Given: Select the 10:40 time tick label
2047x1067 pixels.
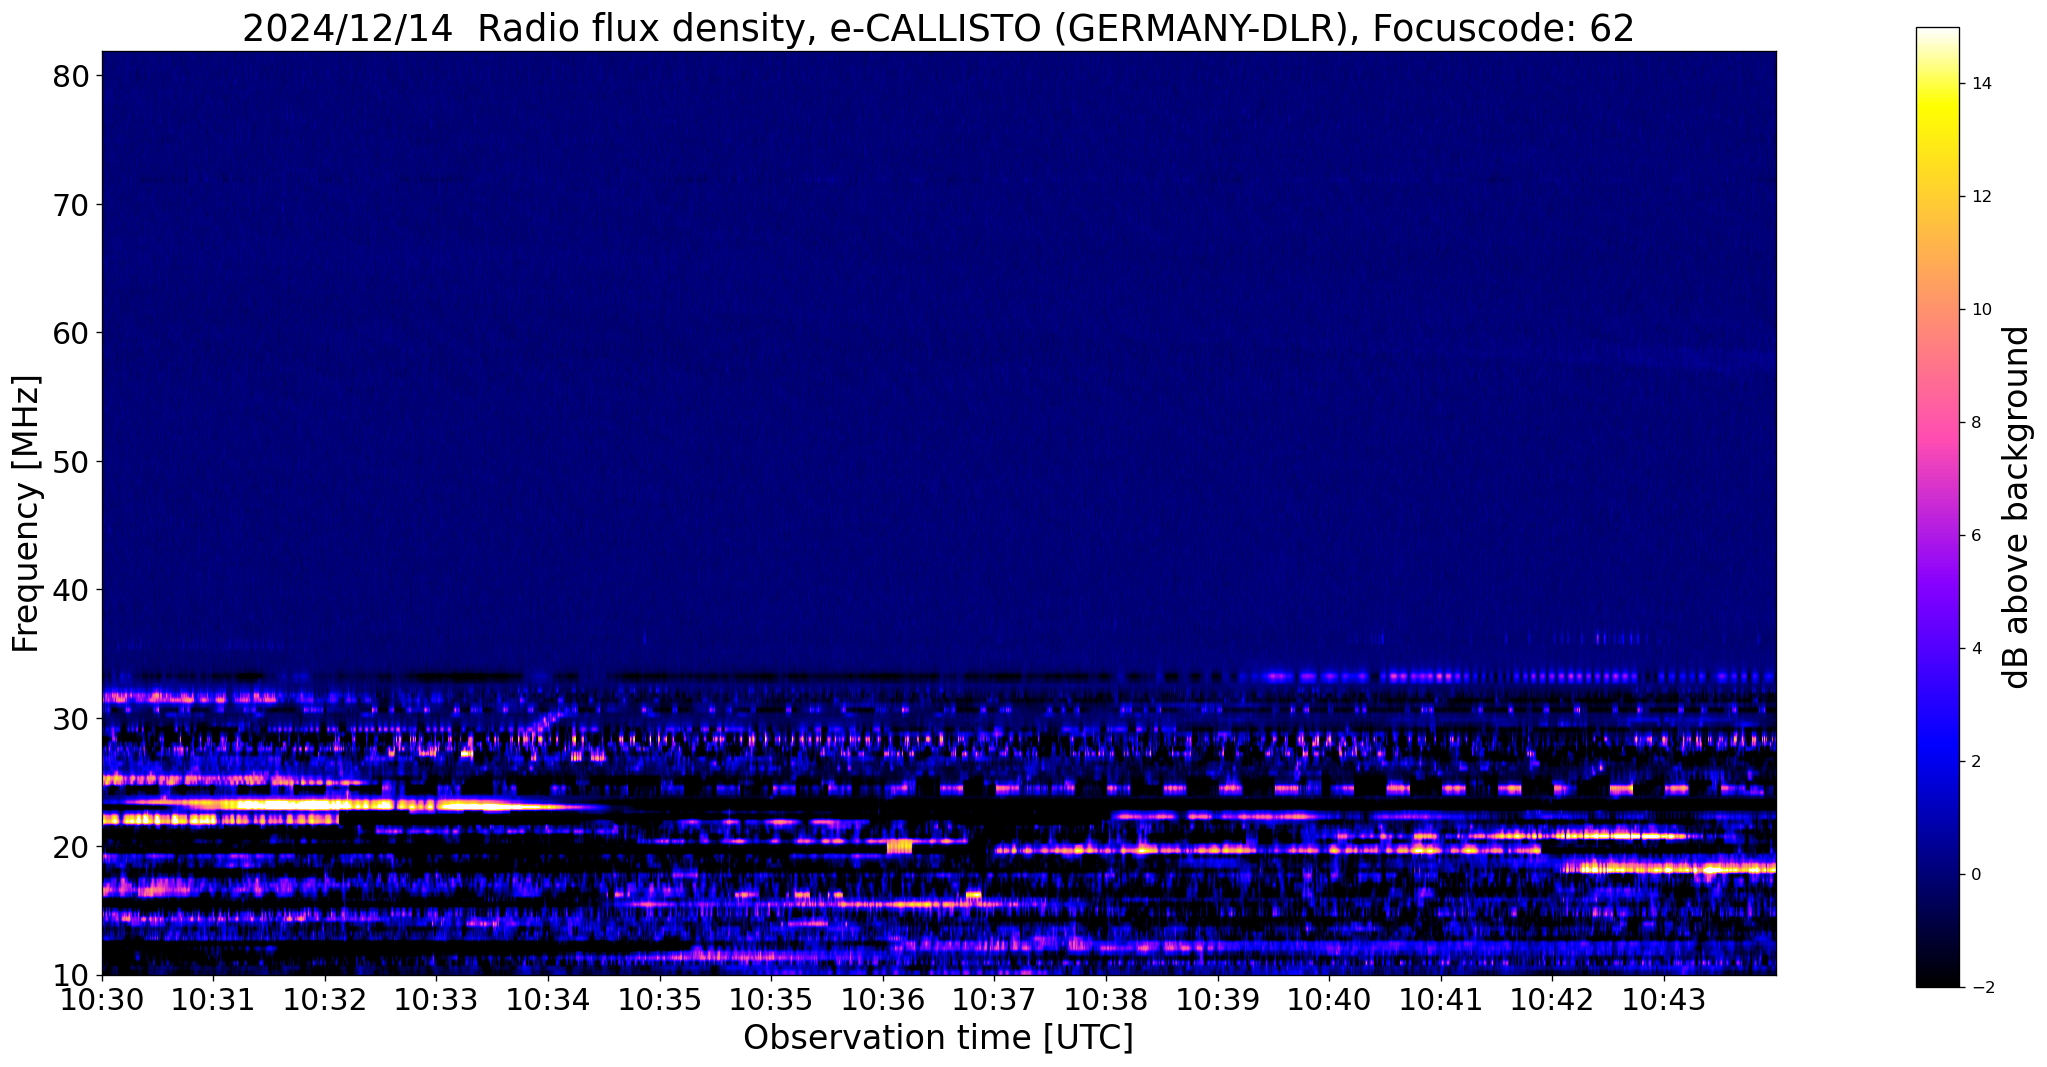Looking at the screenshot, I should [x=1329, y=1000].
